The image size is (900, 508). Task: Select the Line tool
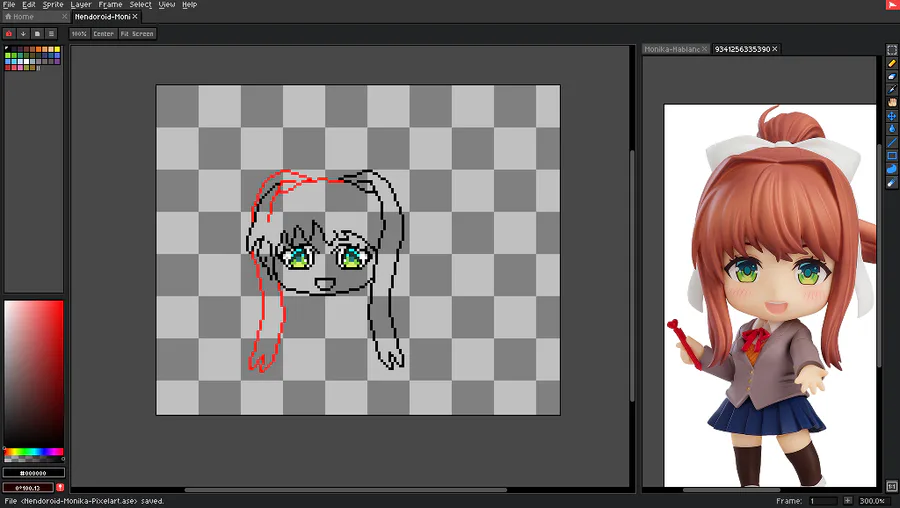[891, 142]
